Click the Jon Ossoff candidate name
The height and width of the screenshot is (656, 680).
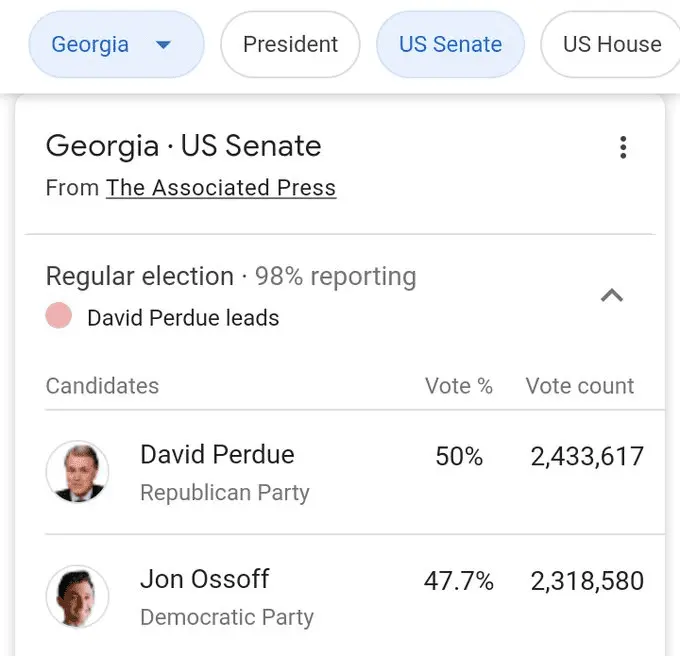tap(205, 579)
